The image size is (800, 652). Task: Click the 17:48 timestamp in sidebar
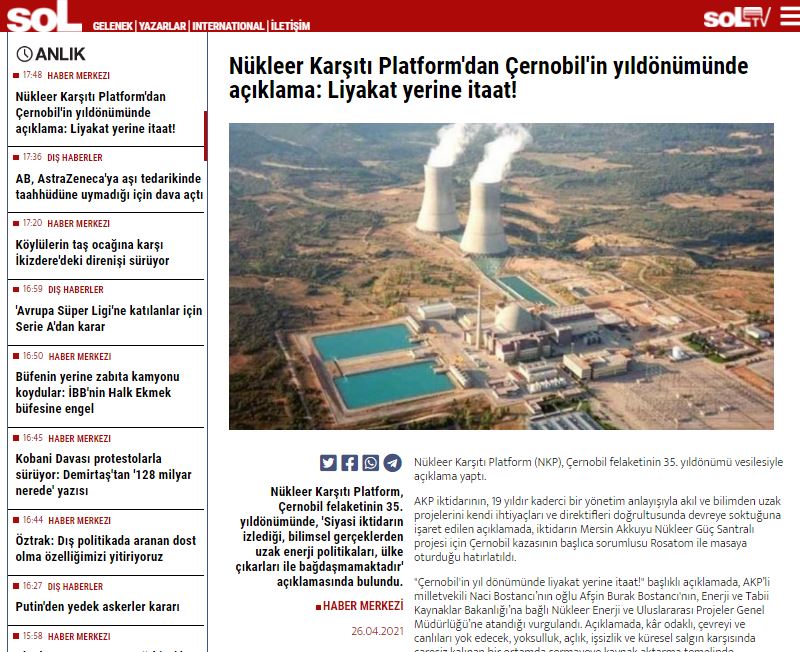pyautogui.click(x=33, y=75)
